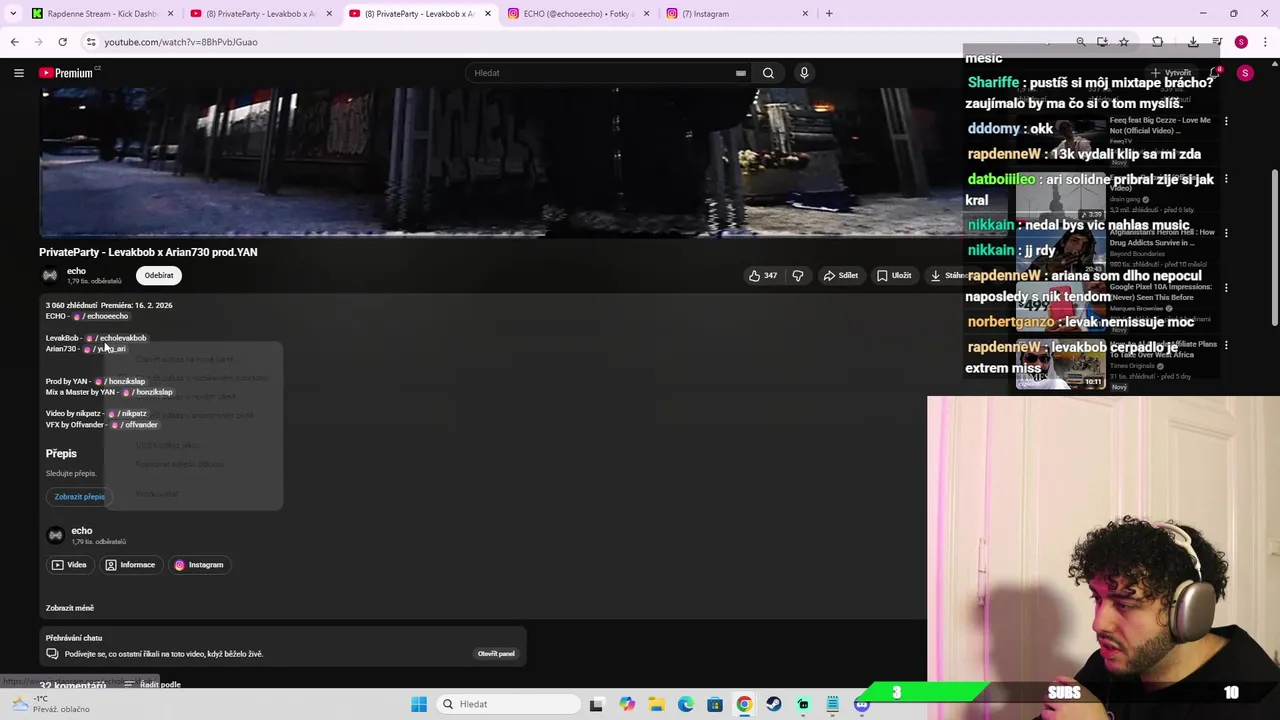1280x720 pixels.
Task: Switch to (7) Instagram tab
Action: tap(737, 14)
